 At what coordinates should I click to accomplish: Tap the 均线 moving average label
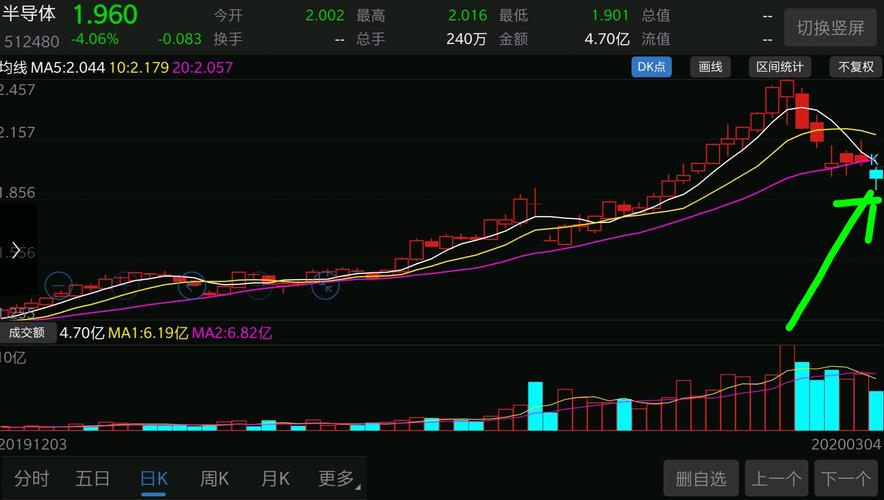14,68
